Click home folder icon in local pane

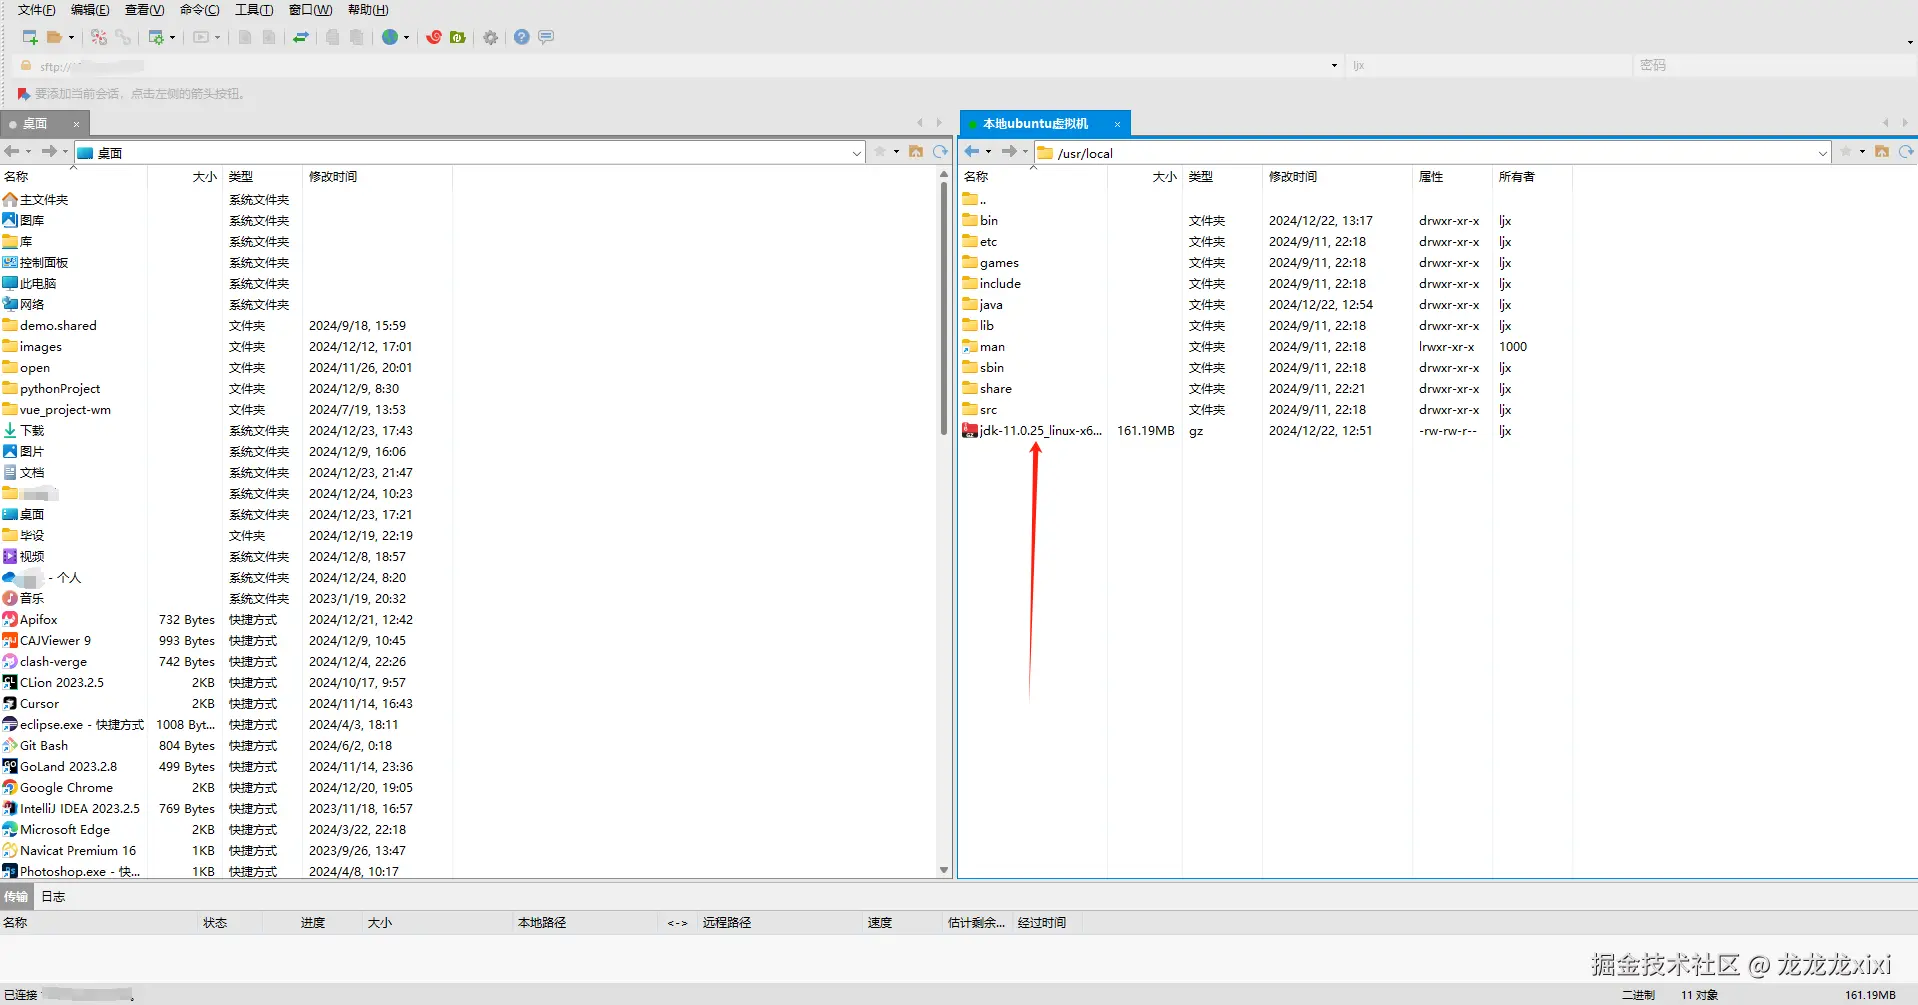click(x=916, y=152)
